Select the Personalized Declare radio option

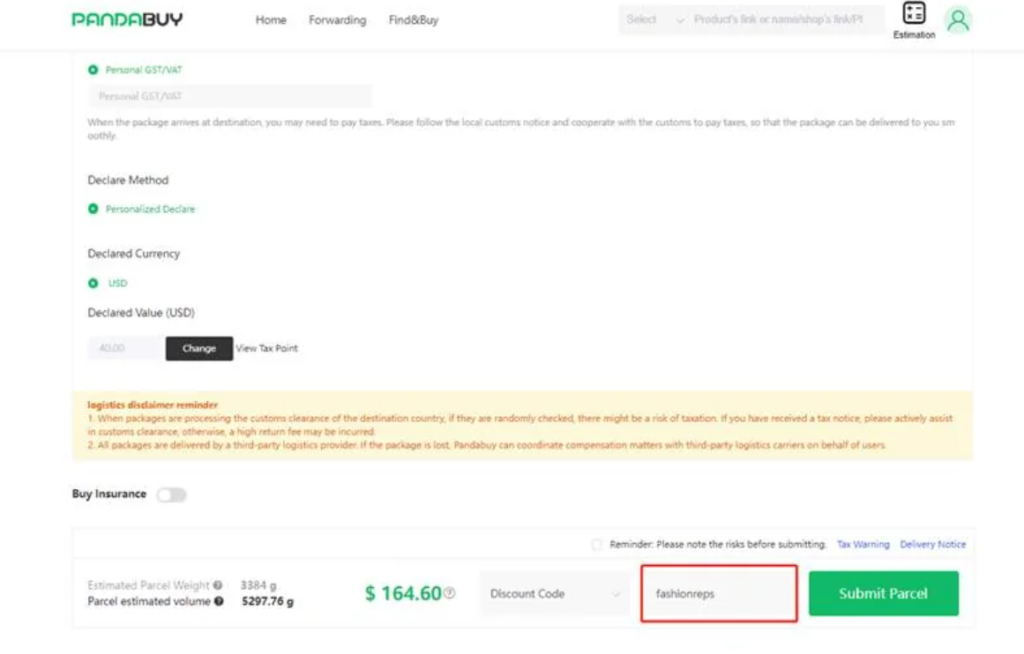point(93,209)
